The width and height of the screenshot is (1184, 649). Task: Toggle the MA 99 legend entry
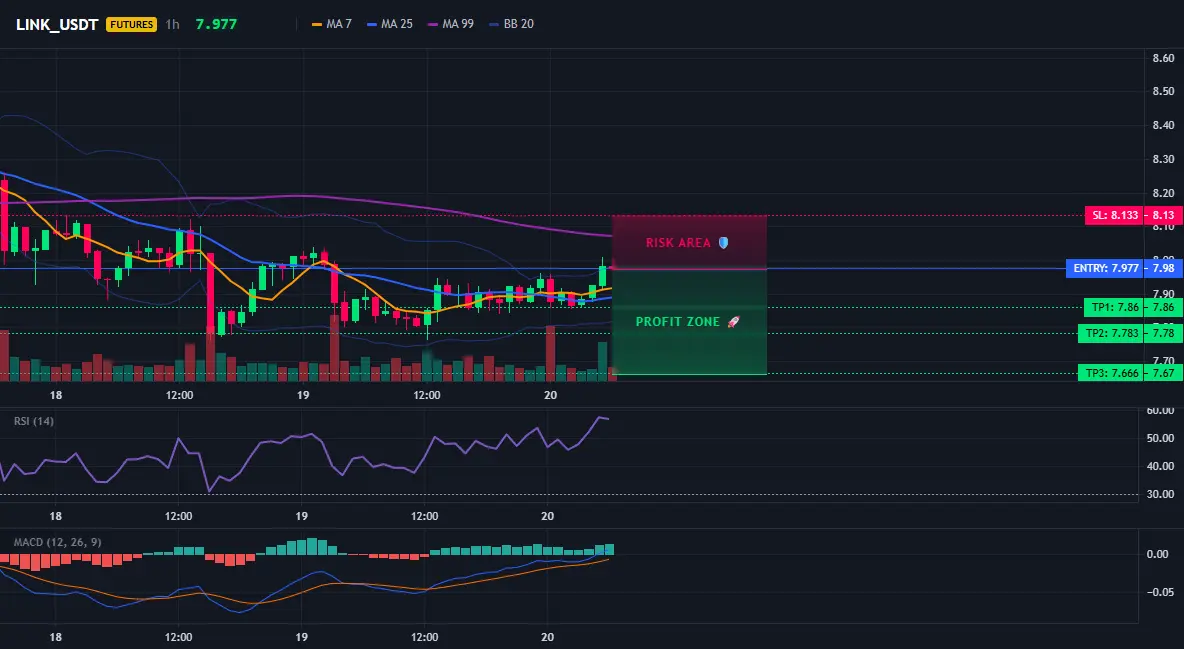point(451,24)
